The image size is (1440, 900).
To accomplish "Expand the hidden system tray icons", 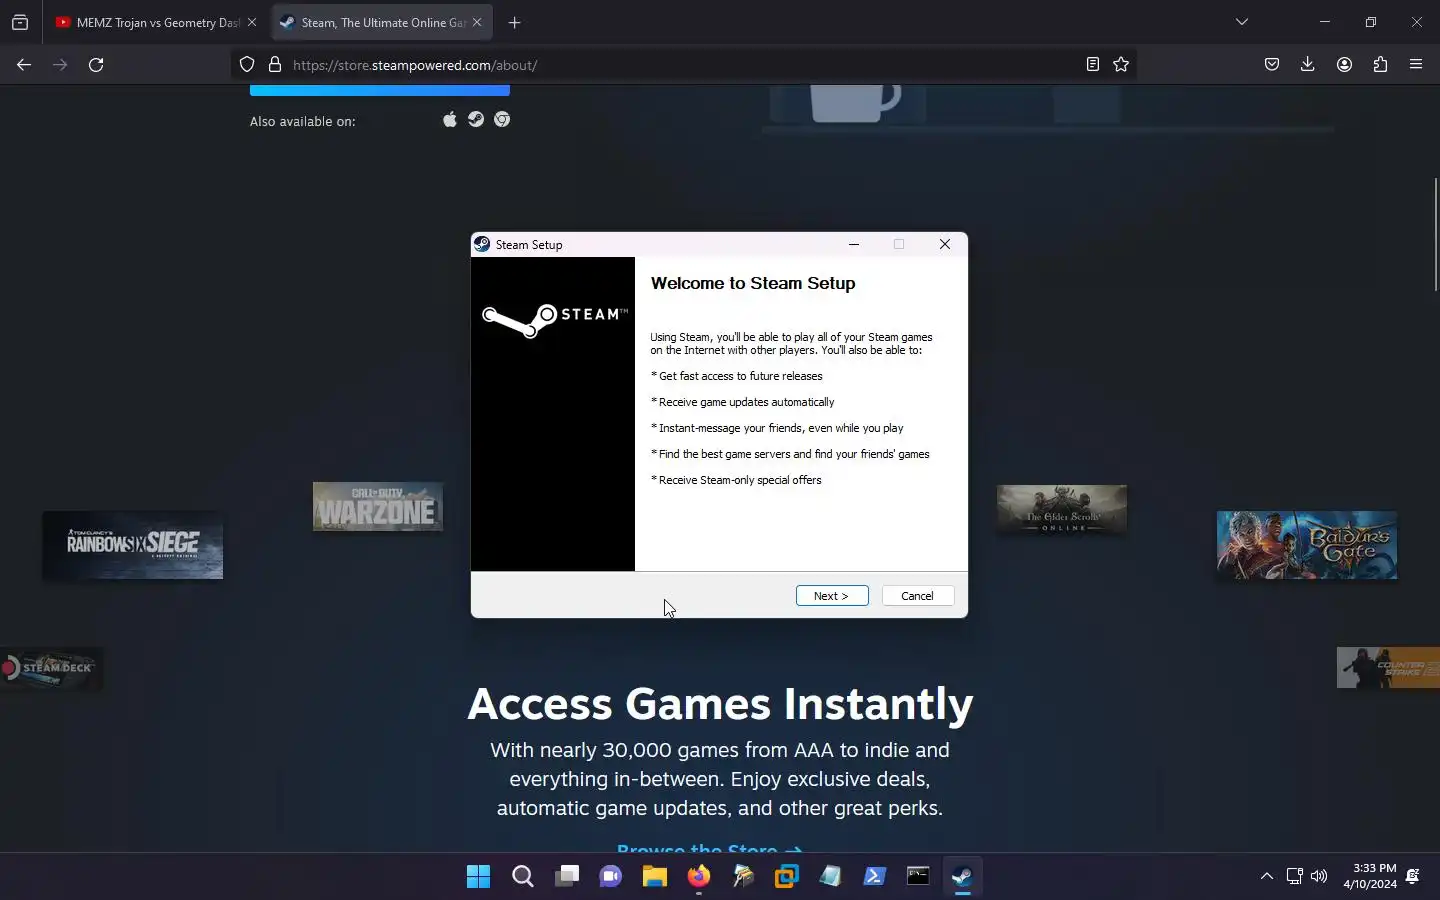I will 1266,876.
